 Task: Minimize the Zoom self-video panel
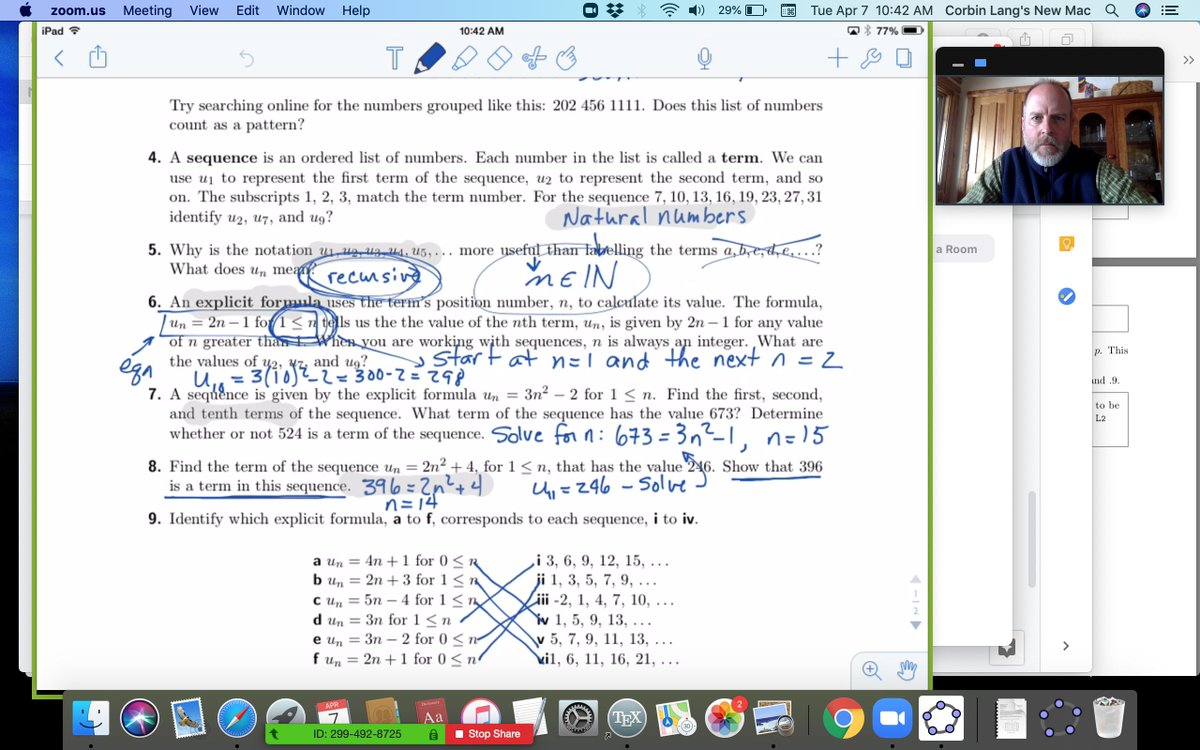click(957, 63)
